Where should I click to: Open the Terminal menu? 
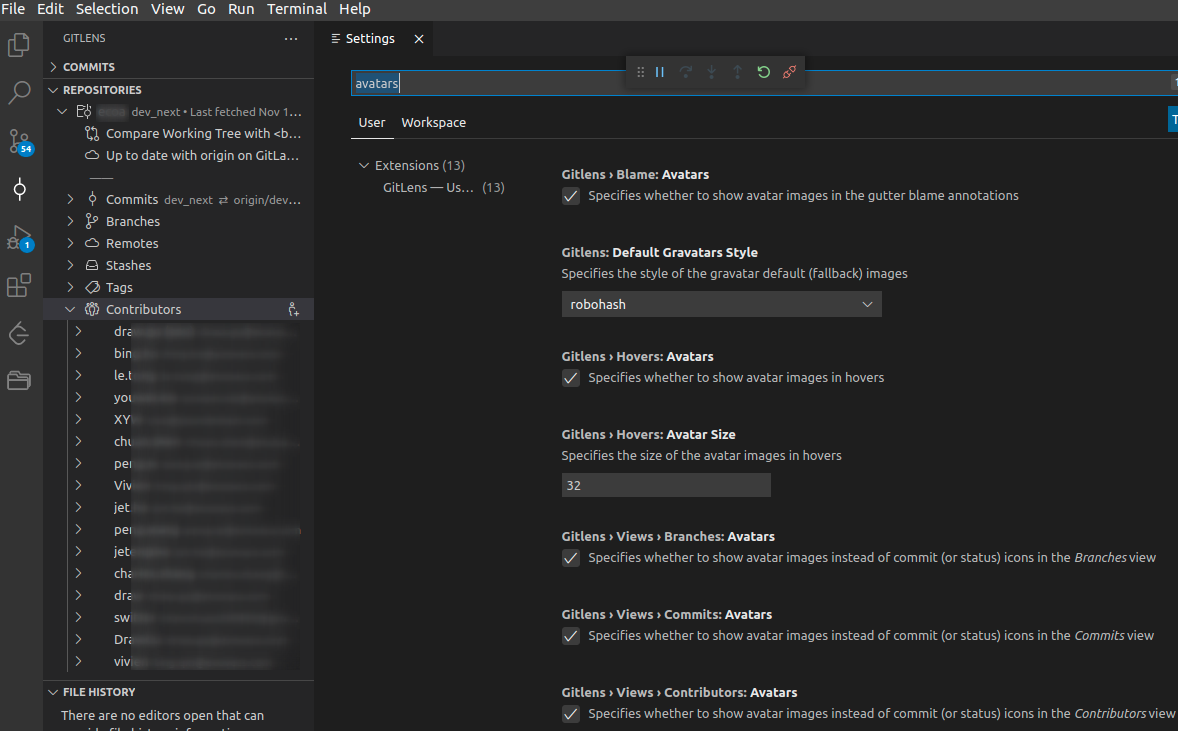click(297, 9)
